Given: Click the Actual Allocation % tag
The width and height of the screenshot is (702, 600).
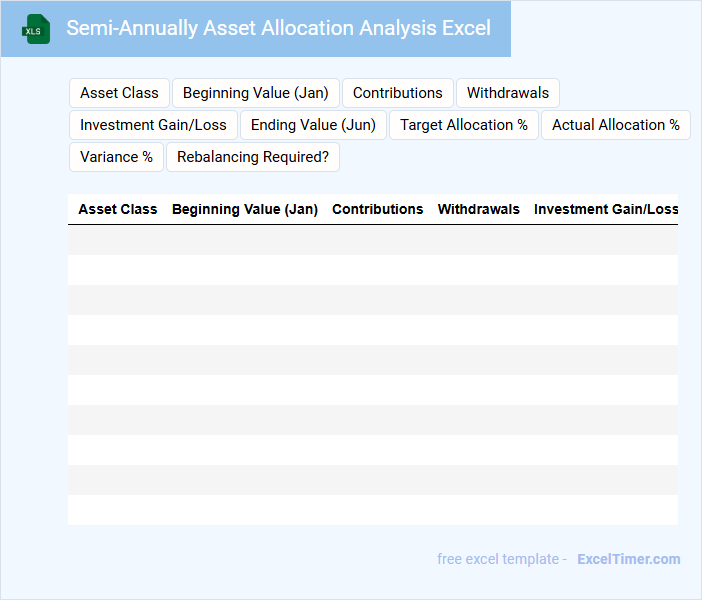Looking at the screenshot, I should coord(616,125).
